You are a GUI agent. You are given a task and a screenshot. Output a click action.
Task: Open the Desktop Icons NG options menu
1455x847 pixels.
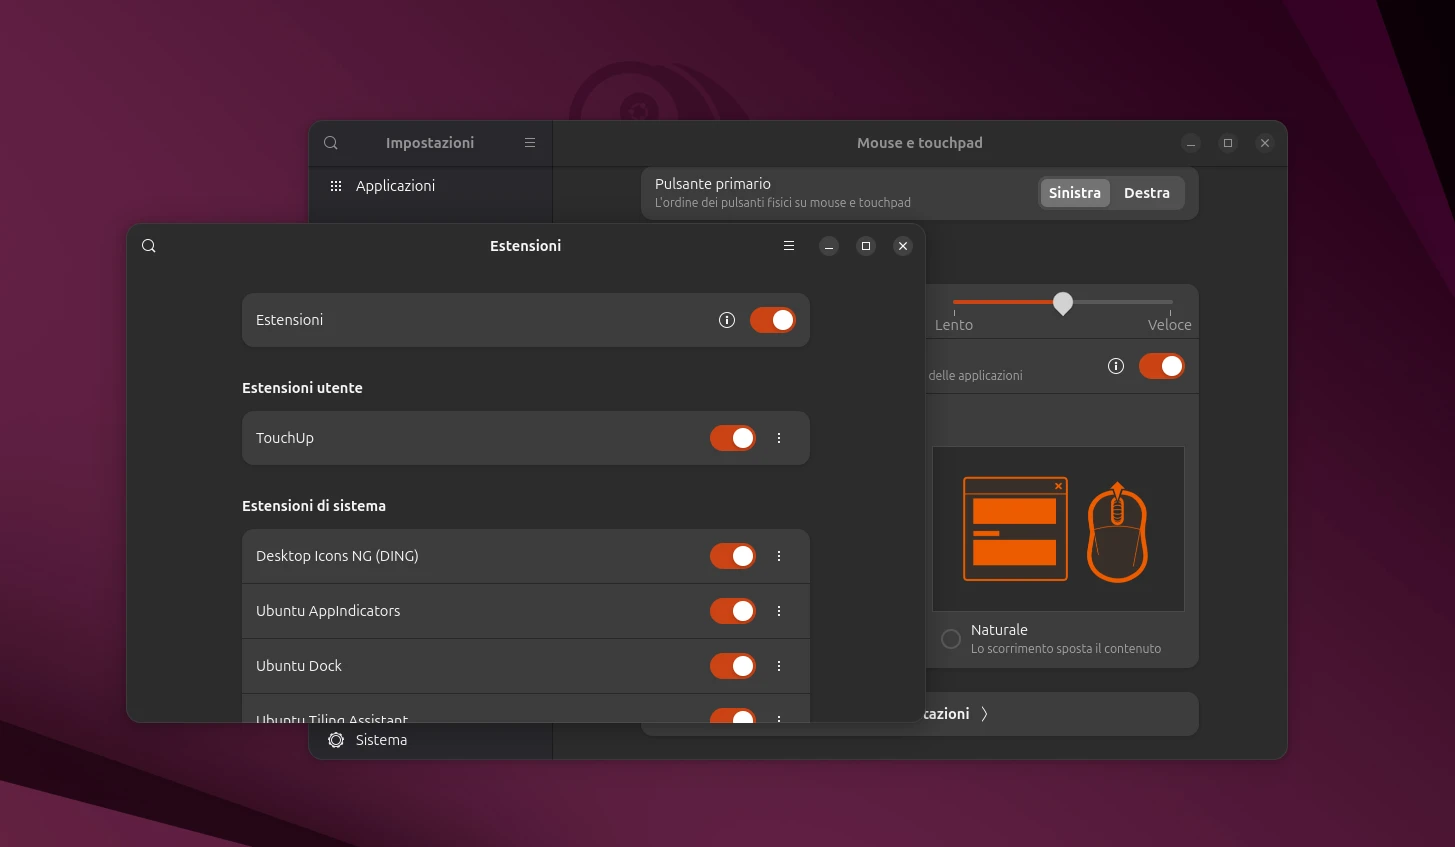779,556
